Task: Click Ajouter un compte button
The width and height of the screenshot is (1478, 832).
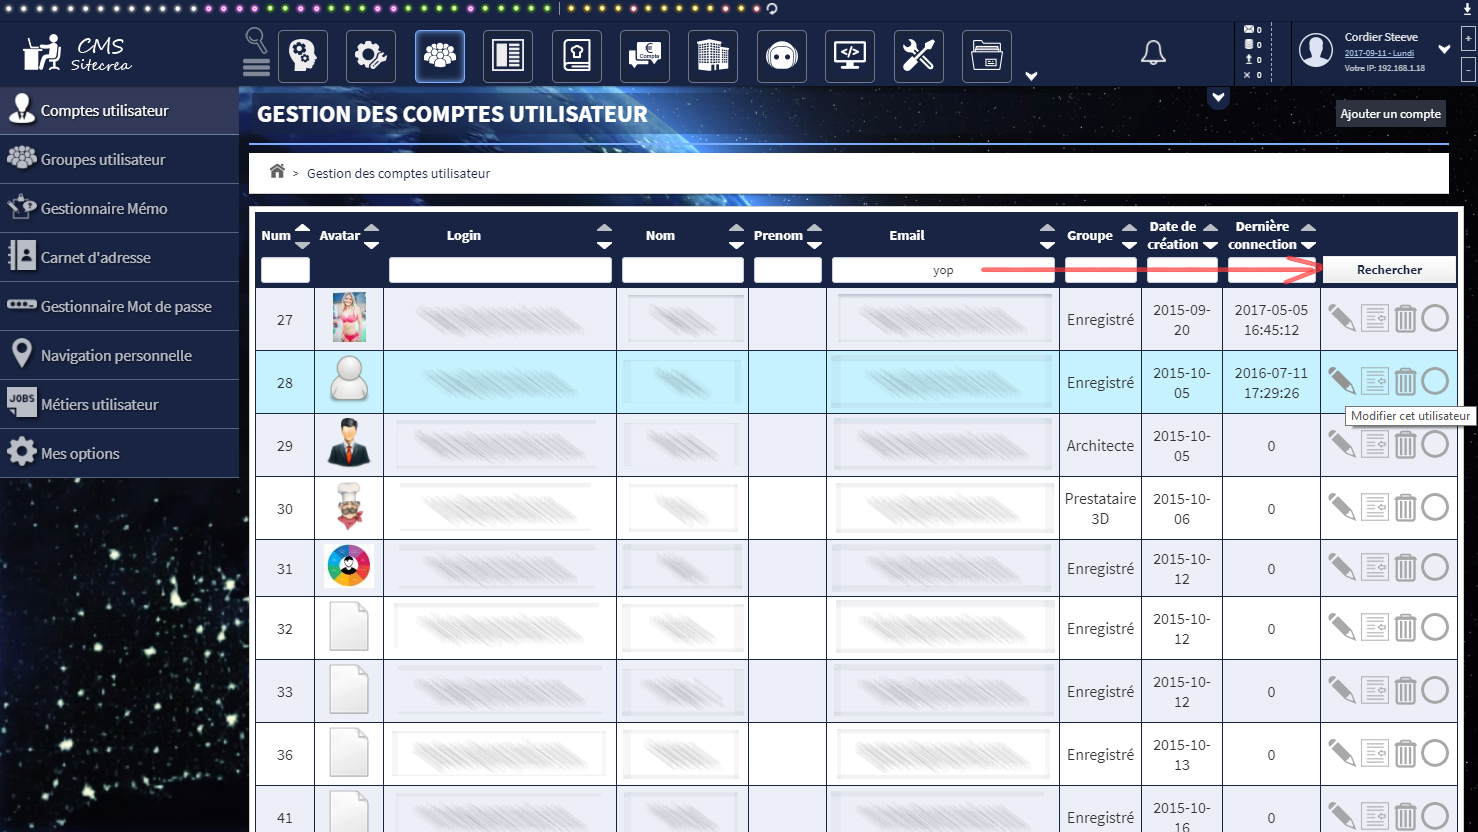Action: pyautogui.click(x=1390, y=114)
